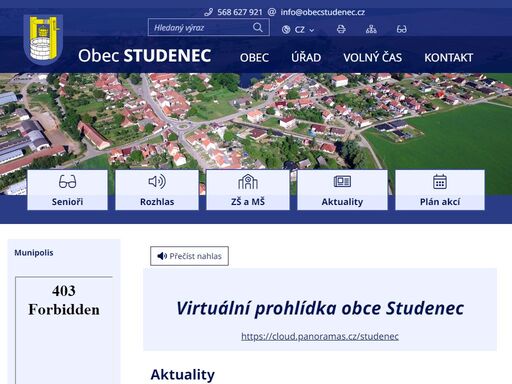The height and width of the screenshot is (384, 512).
Task: Open the OBEC menu
Action: point(254,58)
